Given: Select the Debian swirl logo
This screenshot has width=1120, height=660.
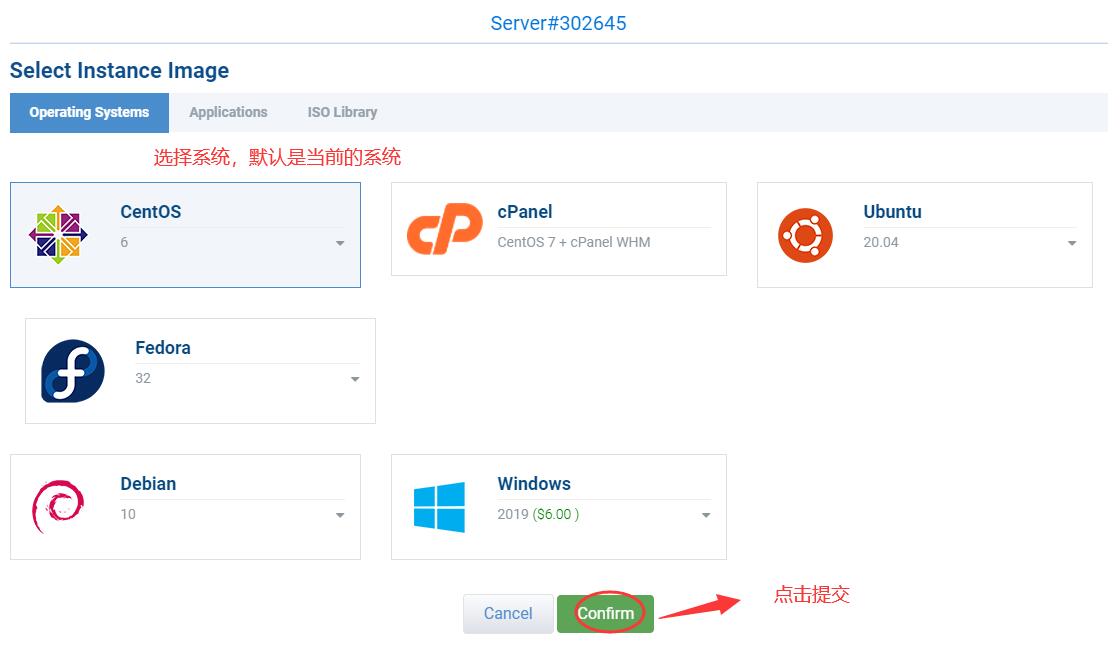Looking at the screenshot, I should [x=58, y=506].
